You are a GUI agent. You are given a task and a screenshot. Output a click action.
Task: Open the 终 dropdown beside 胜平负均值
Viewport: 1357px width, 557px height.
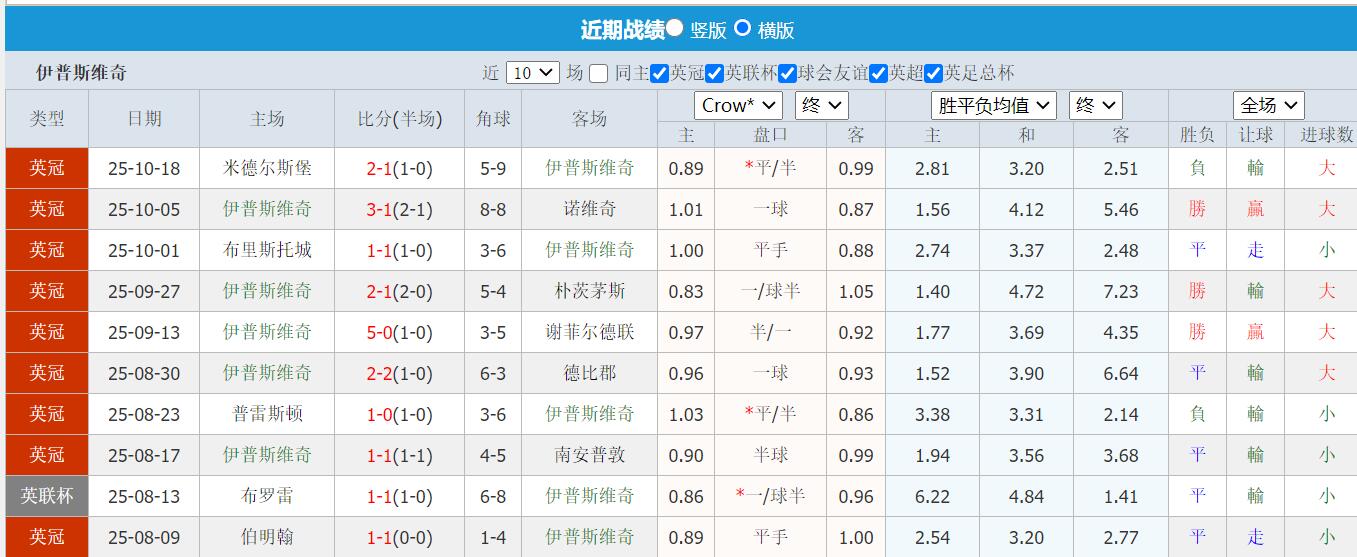point(1095,105)
